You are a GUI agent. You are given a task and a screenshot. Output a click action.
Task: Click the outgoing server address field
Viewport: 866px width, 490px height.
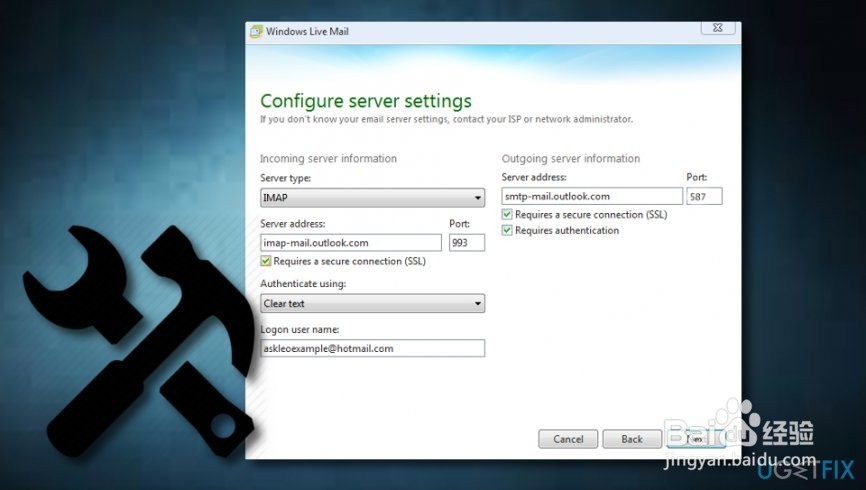(592, 196)
